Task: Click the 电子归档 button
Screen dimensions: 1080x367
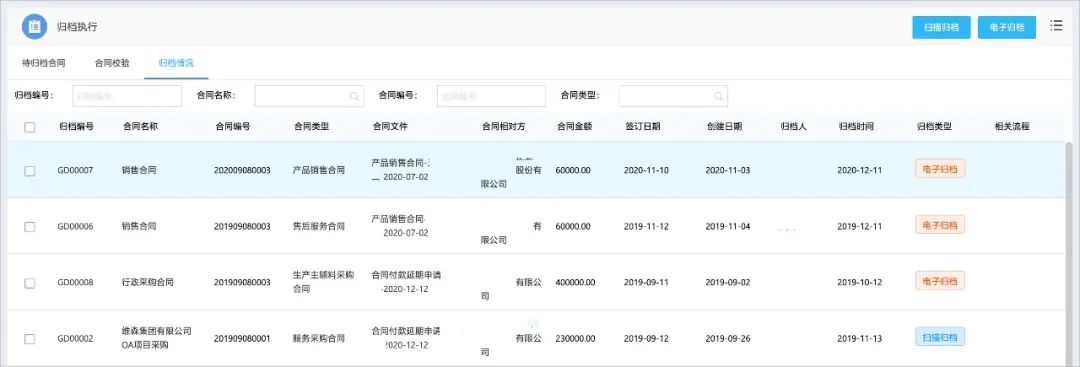Action: (1007, 27)
